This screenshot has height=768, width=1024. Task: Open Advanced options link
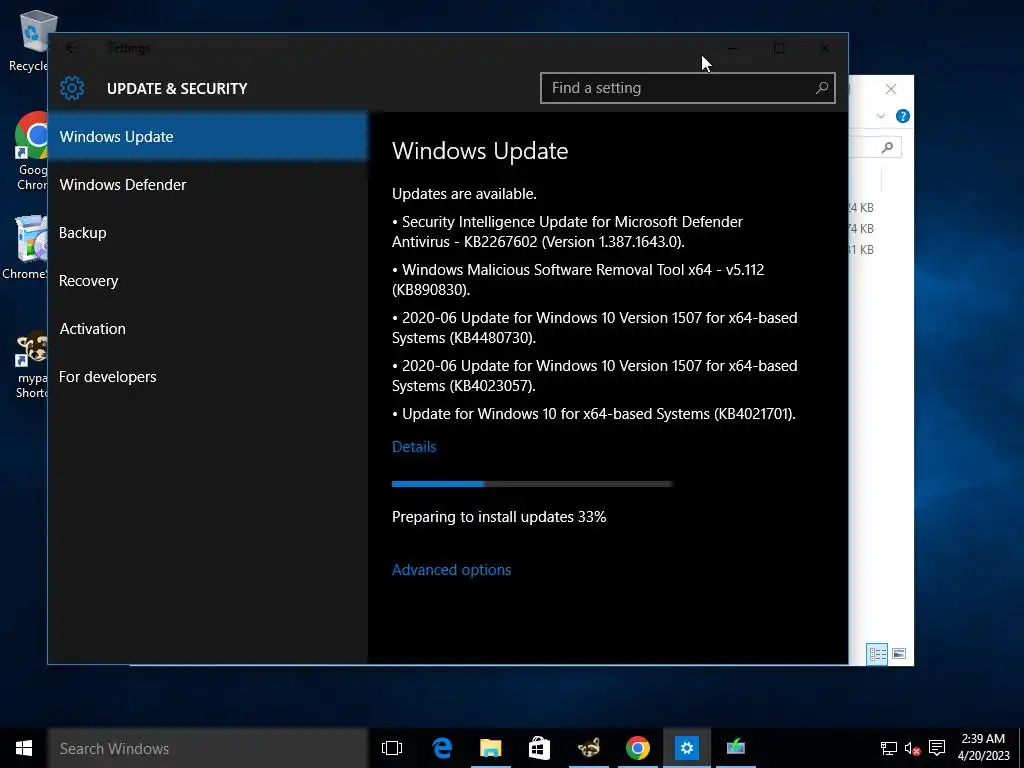(x=451, y=569)
